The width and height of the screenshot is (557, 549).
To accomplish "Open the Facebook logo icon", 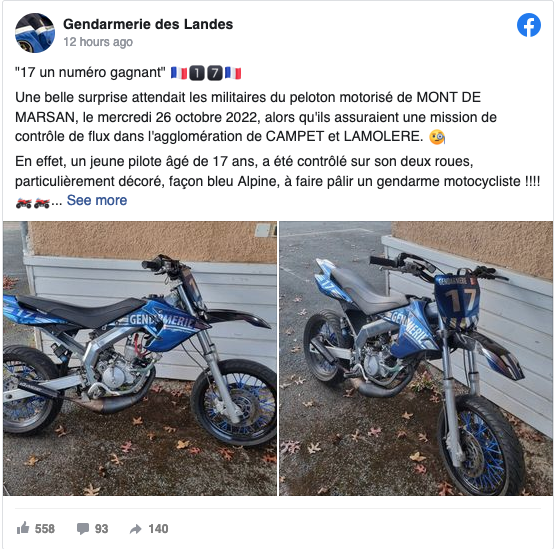I will [x=529, y=25].
